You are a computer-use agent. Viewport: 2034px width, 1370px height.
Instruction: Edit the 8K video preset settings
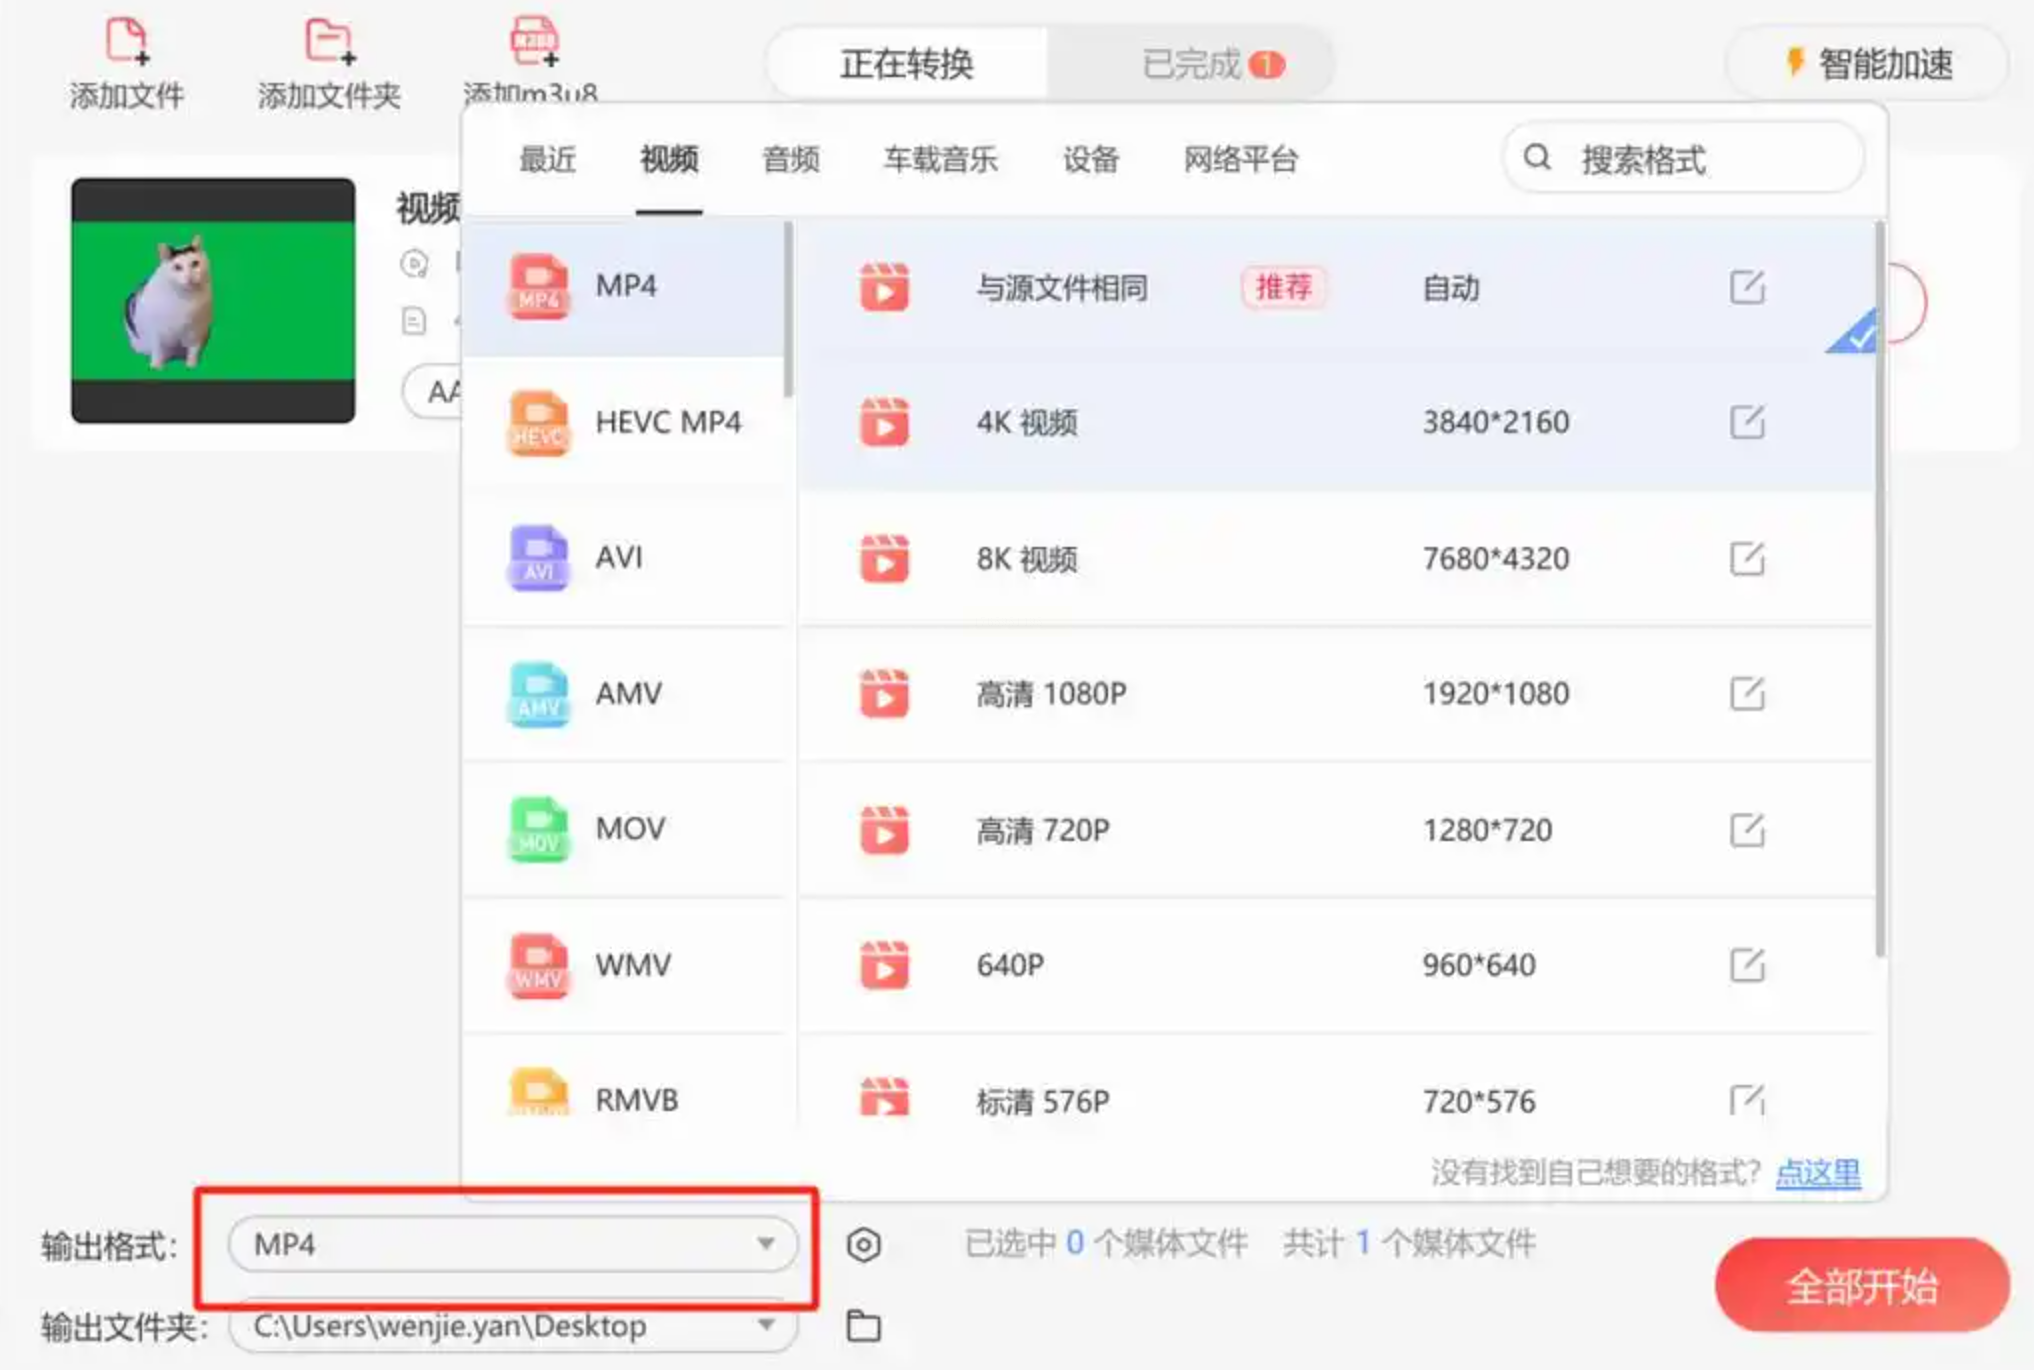1746,558
